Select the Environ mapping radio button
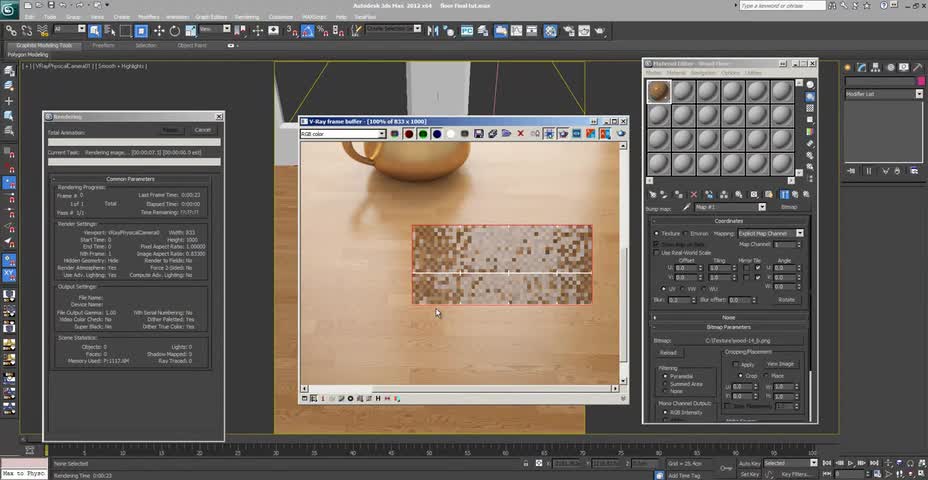Screen dimensions: 928x480 685,233
